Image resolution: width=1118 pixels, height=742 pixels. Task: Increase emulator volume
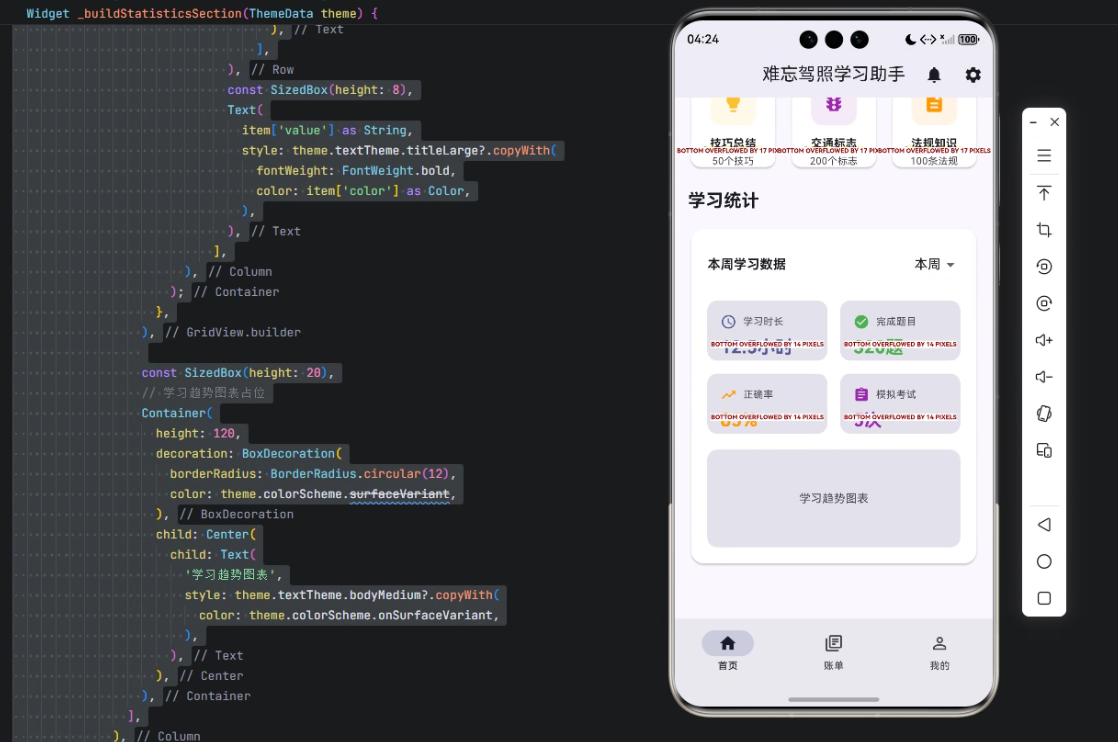[1044, 340]
